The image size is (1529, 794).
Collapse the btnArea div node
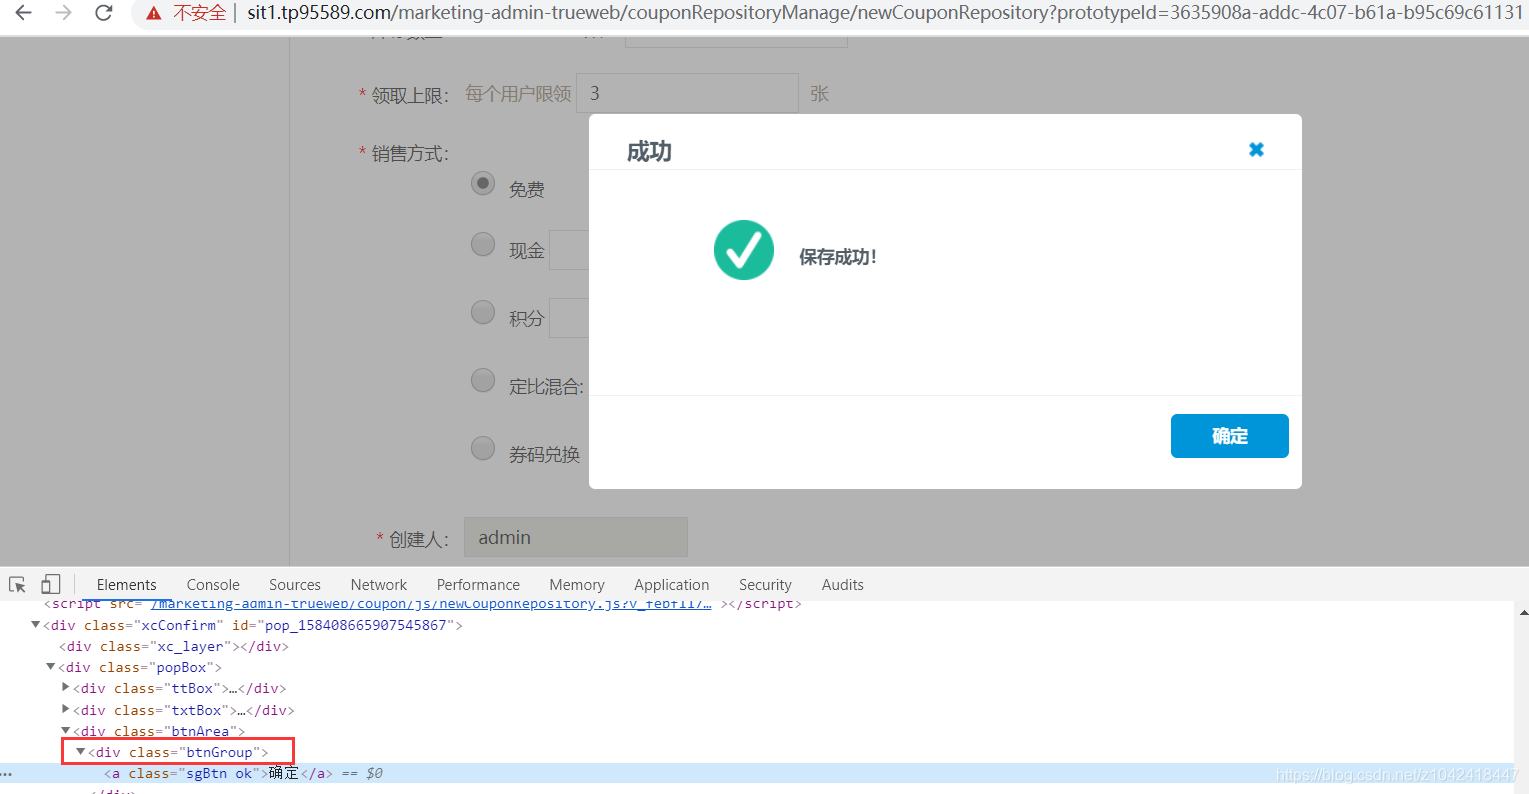coord(66,731)
